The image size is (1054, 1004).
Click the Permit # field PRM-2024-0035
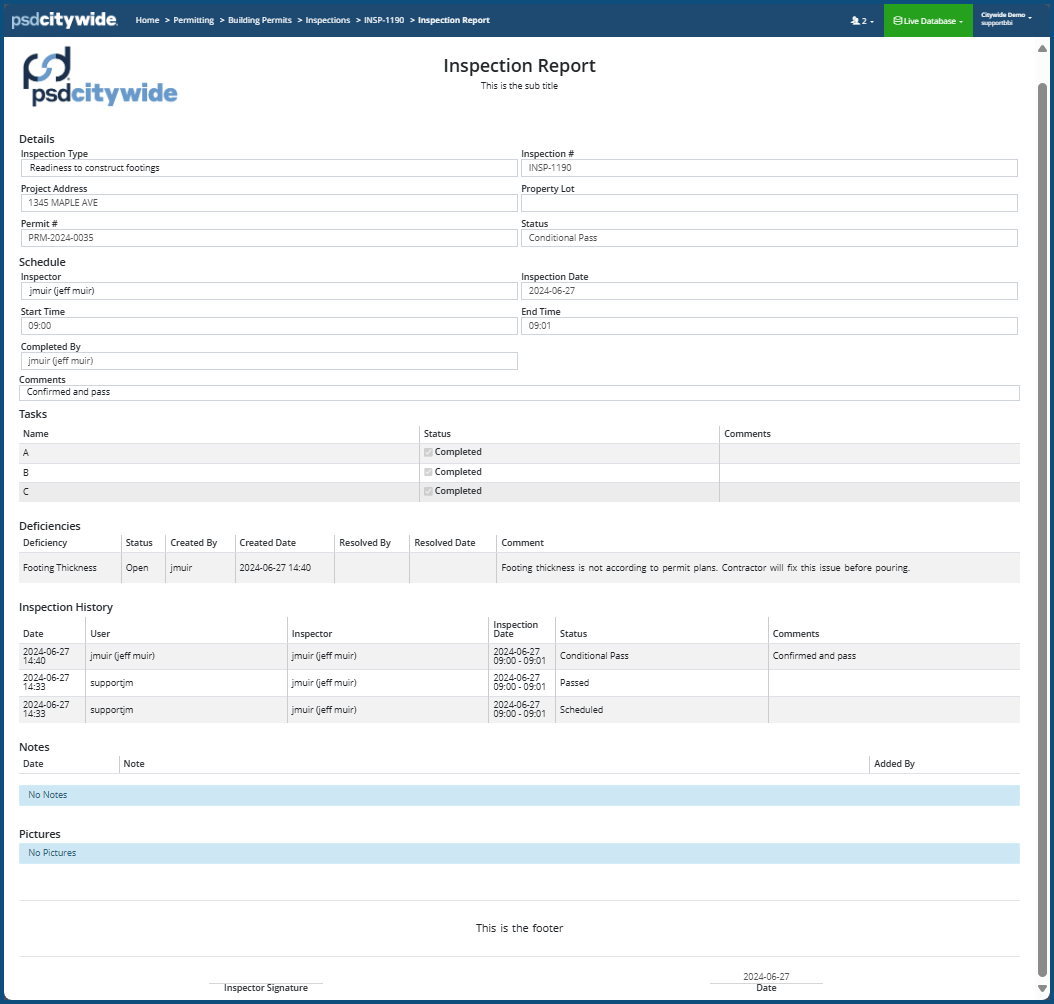pyautogui.click(x=269, y=238)
